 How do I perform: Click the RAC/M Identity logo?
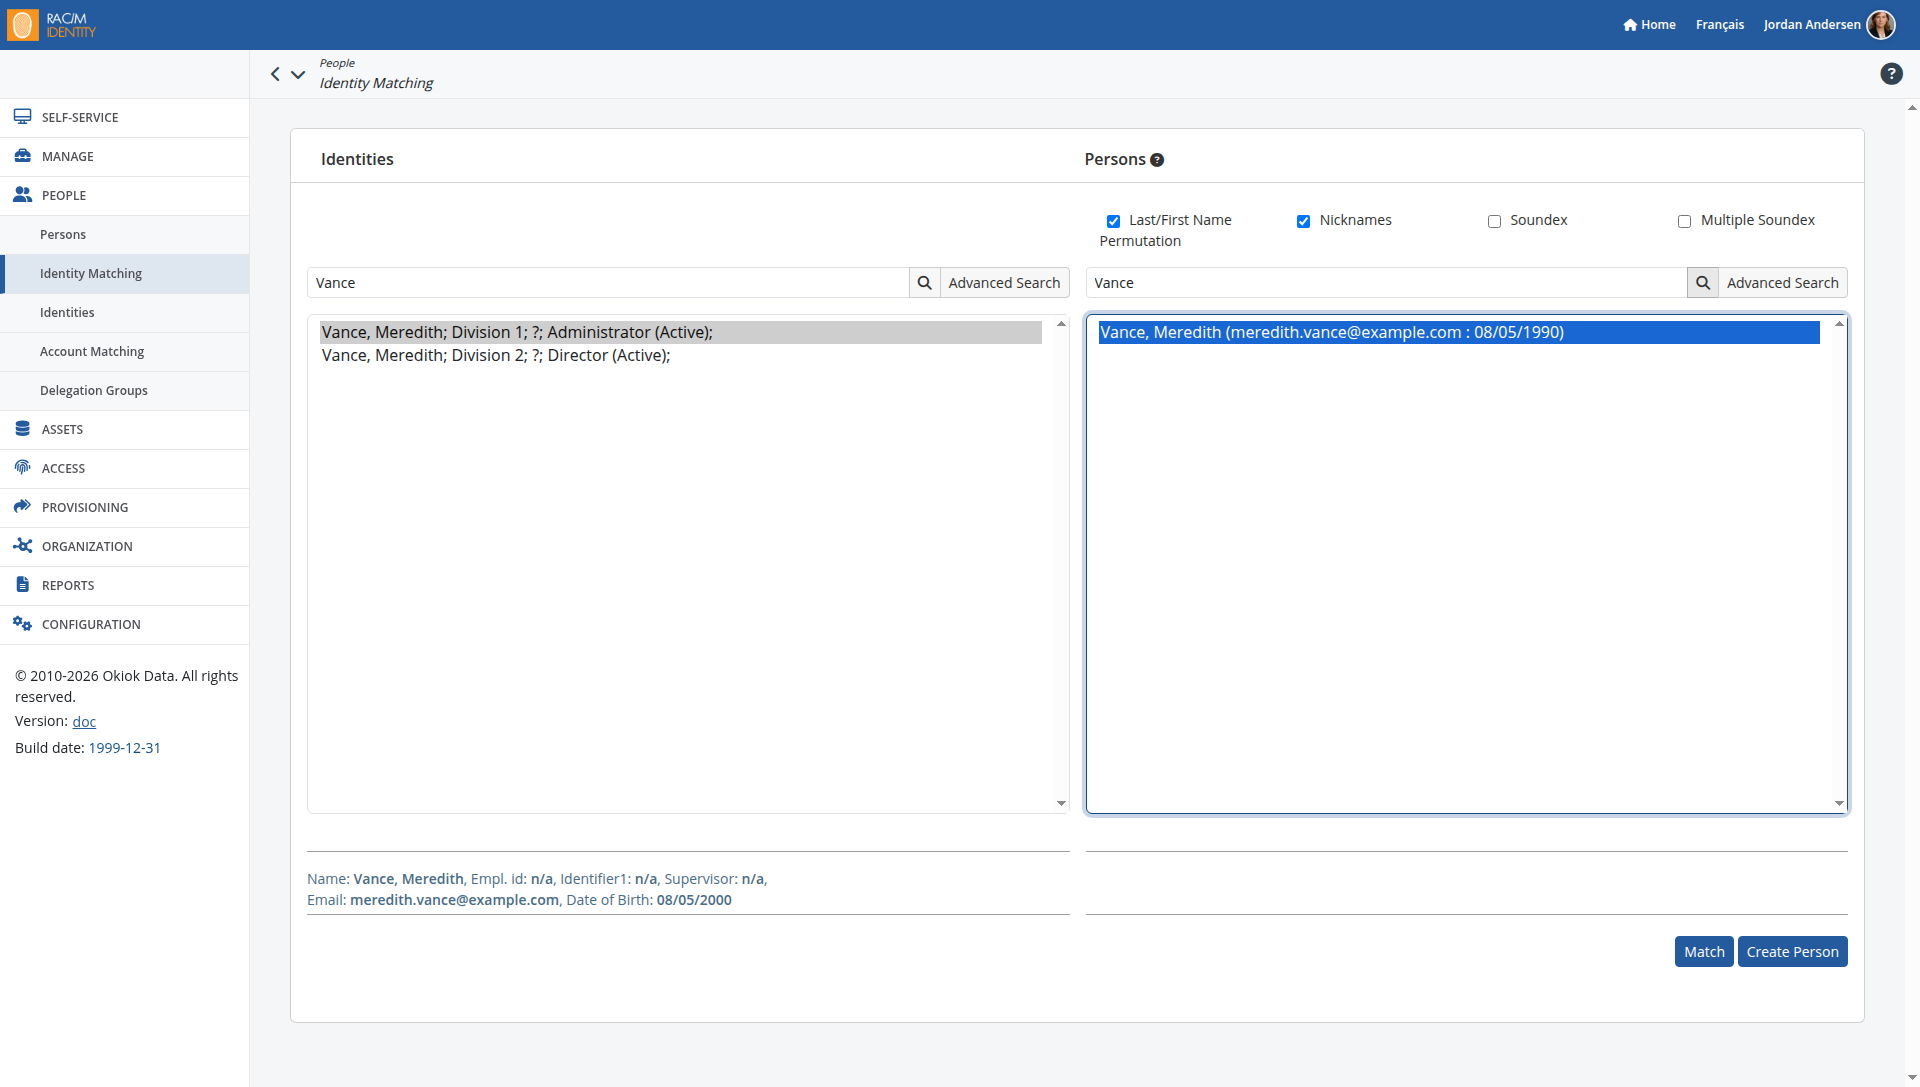click(52, 25)
